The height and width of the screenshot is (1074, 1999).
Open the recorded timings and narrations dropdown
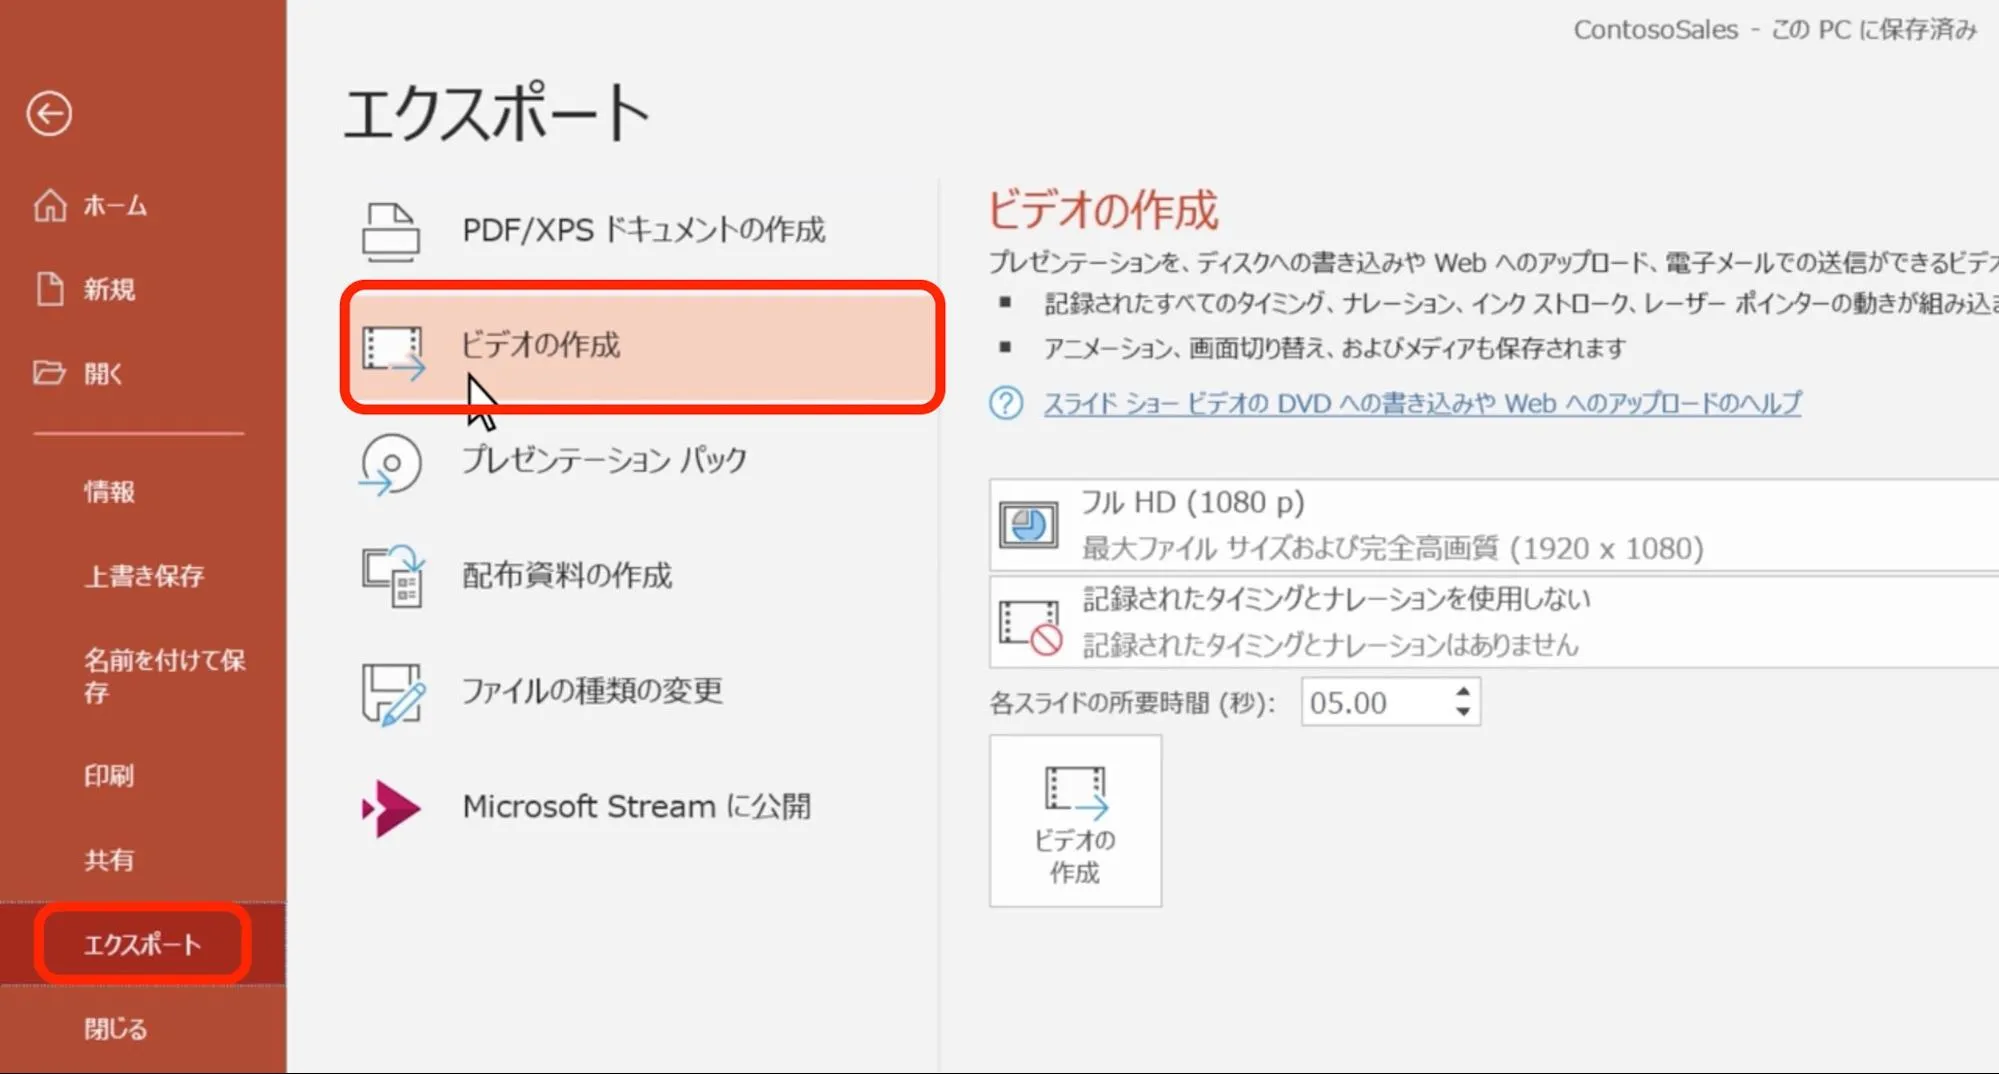pos(1490,621)
